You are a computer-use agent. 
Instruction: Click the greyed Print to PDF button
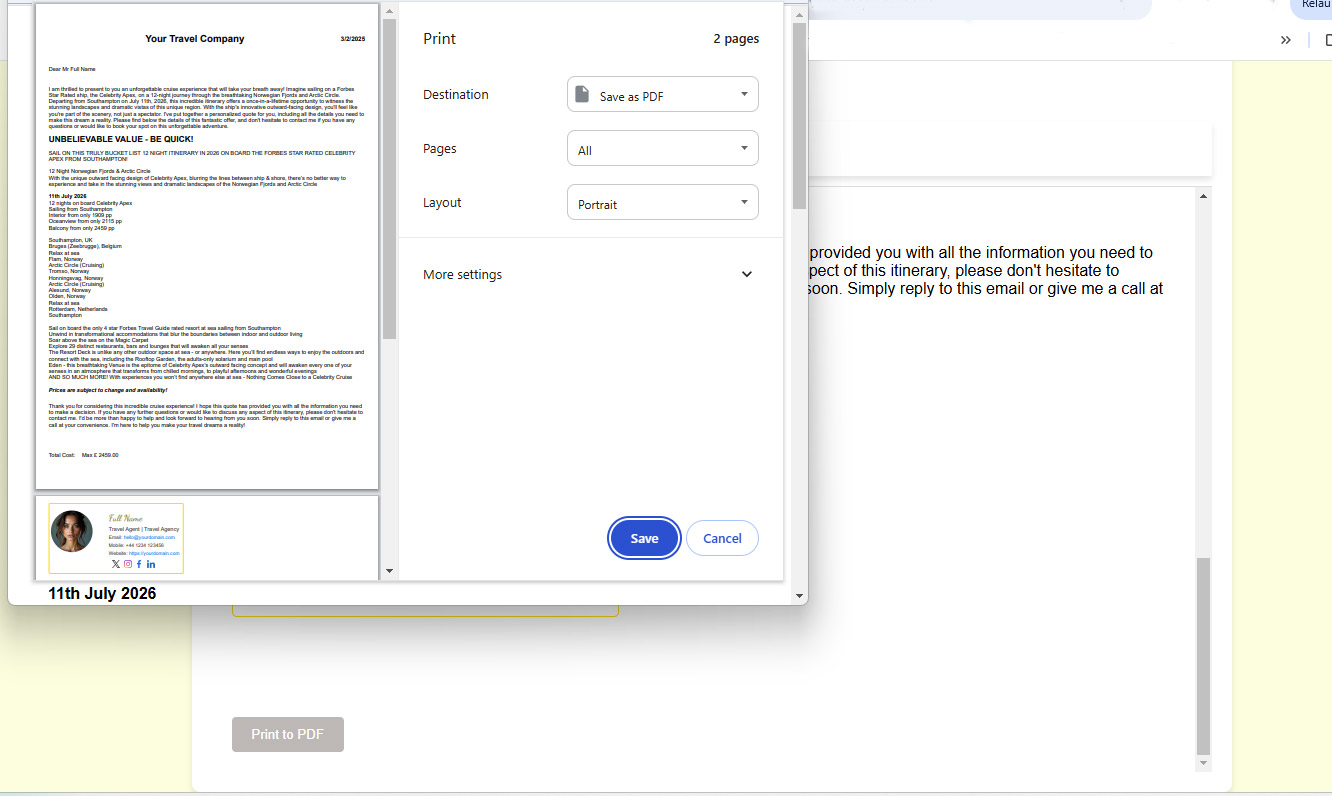pyautogui.click(x=288, y=734)
